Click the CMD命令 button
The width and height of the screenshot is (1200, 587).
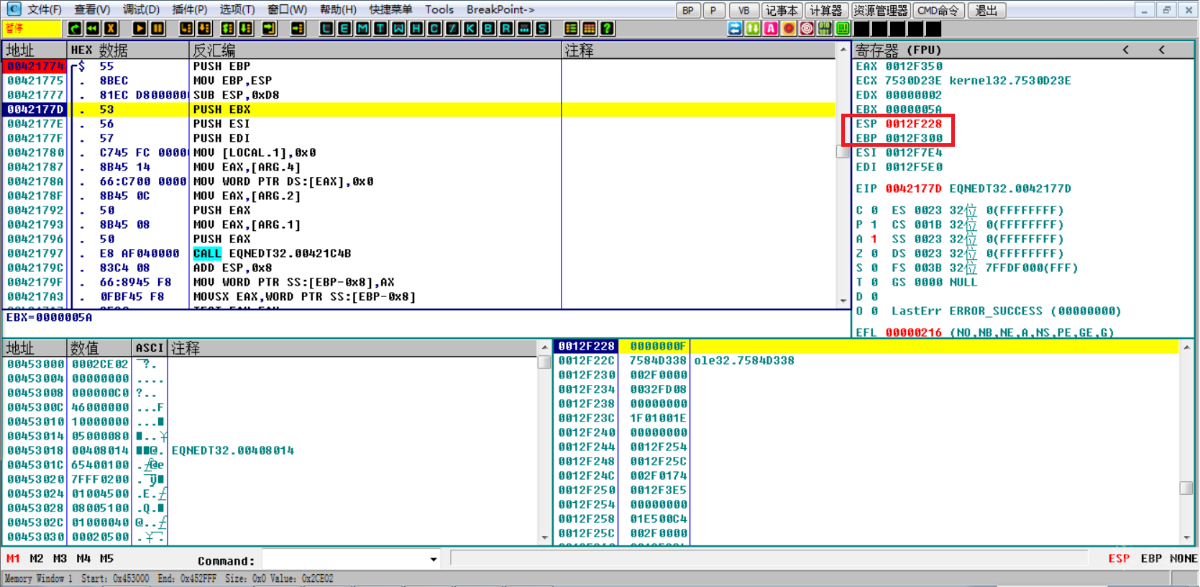click(x=938, y=10)
